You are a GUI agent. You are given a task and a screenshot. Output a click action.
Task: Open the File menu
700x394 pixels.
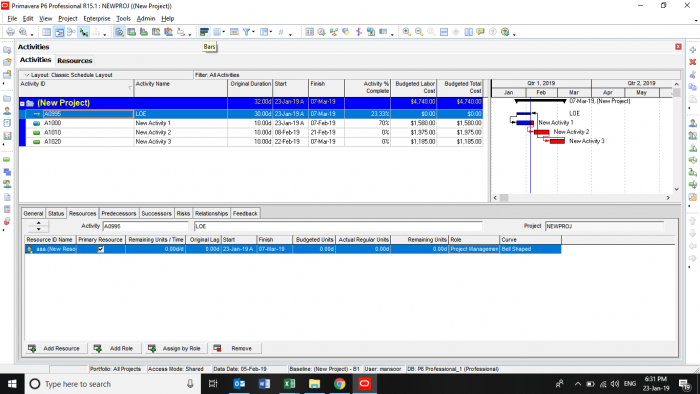tap(12, 18)
